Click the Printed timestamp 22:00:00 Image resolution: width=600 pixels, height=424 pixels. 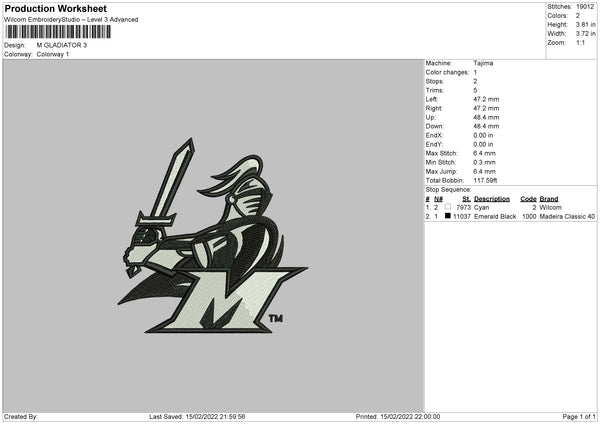click(427, 417)
